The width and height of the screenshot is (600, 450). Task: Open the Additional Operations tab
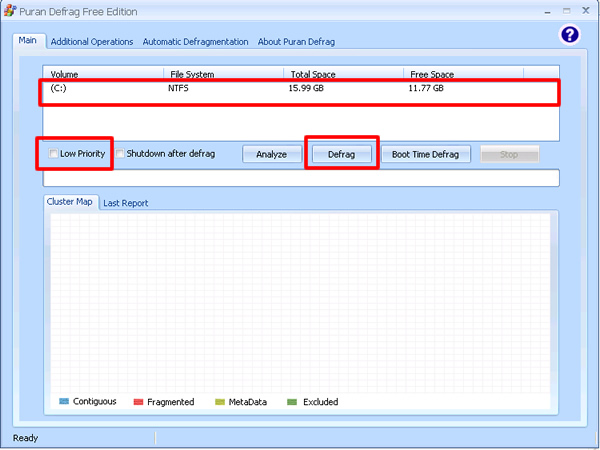point(92,42)
